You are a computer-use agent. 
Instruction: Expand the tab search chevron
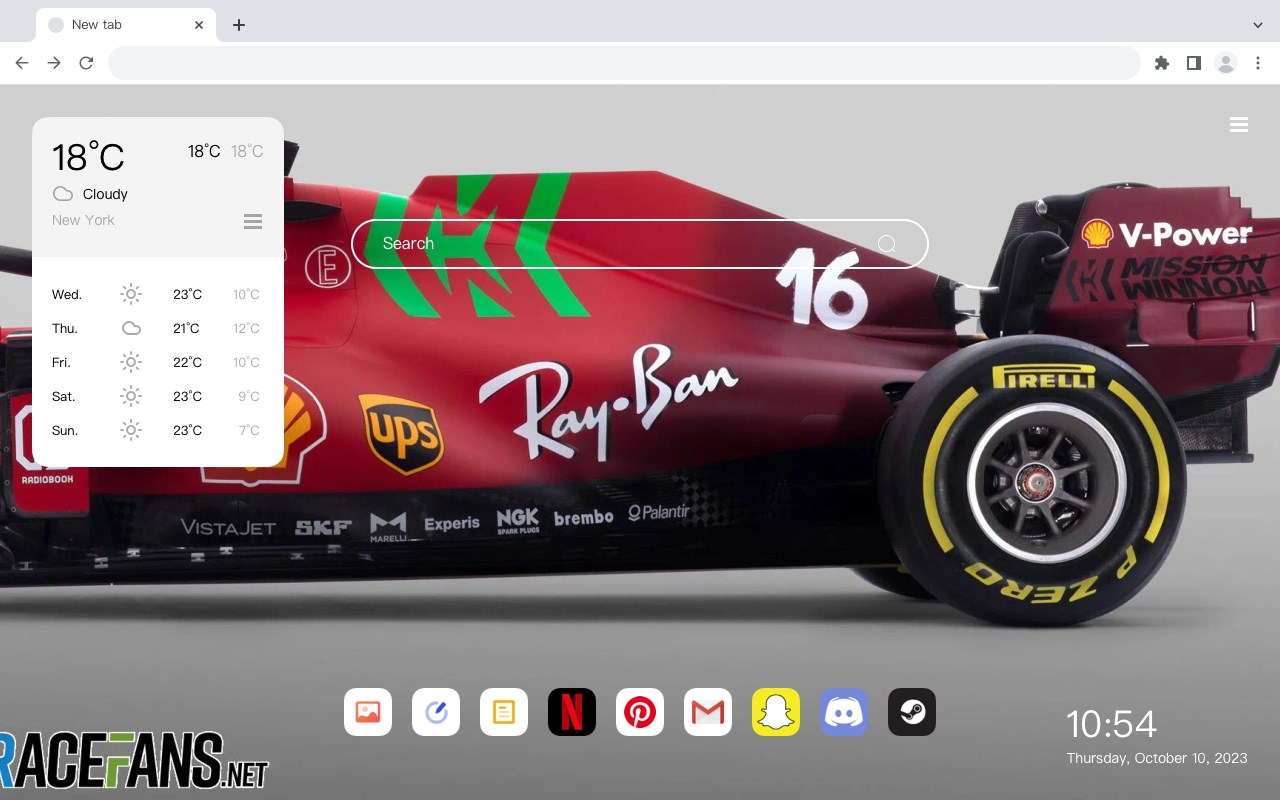[x=1258, y=25]
